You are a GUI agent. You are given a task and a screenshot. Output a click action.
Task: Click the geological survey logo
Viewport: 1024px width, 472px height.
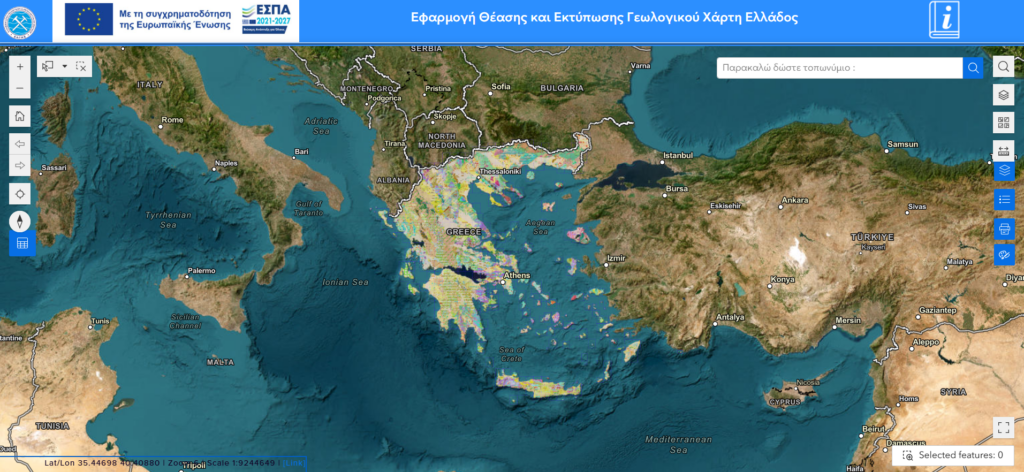pyautogui.click(x=20, y=22)
